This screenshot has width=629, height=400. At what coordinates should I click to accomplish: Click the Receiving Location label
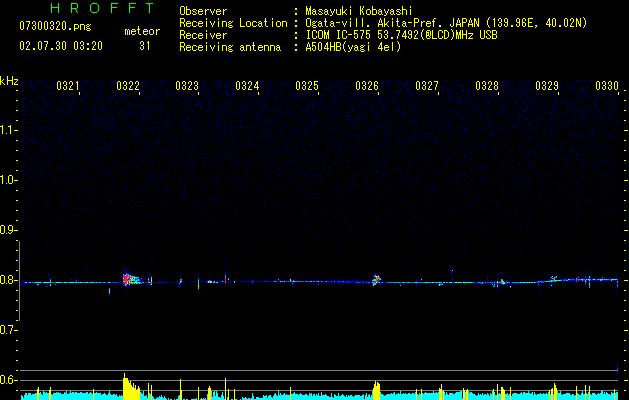tap(233, 23)
